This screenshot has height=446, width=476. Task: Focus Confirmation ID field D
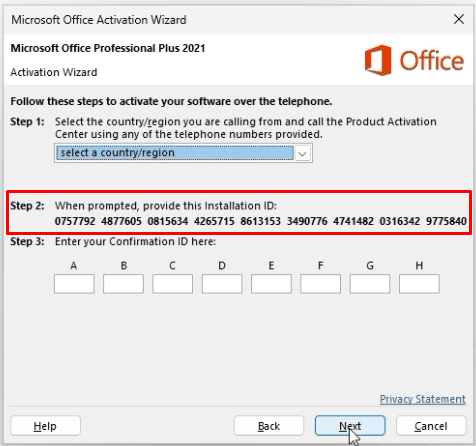[222, 284]
